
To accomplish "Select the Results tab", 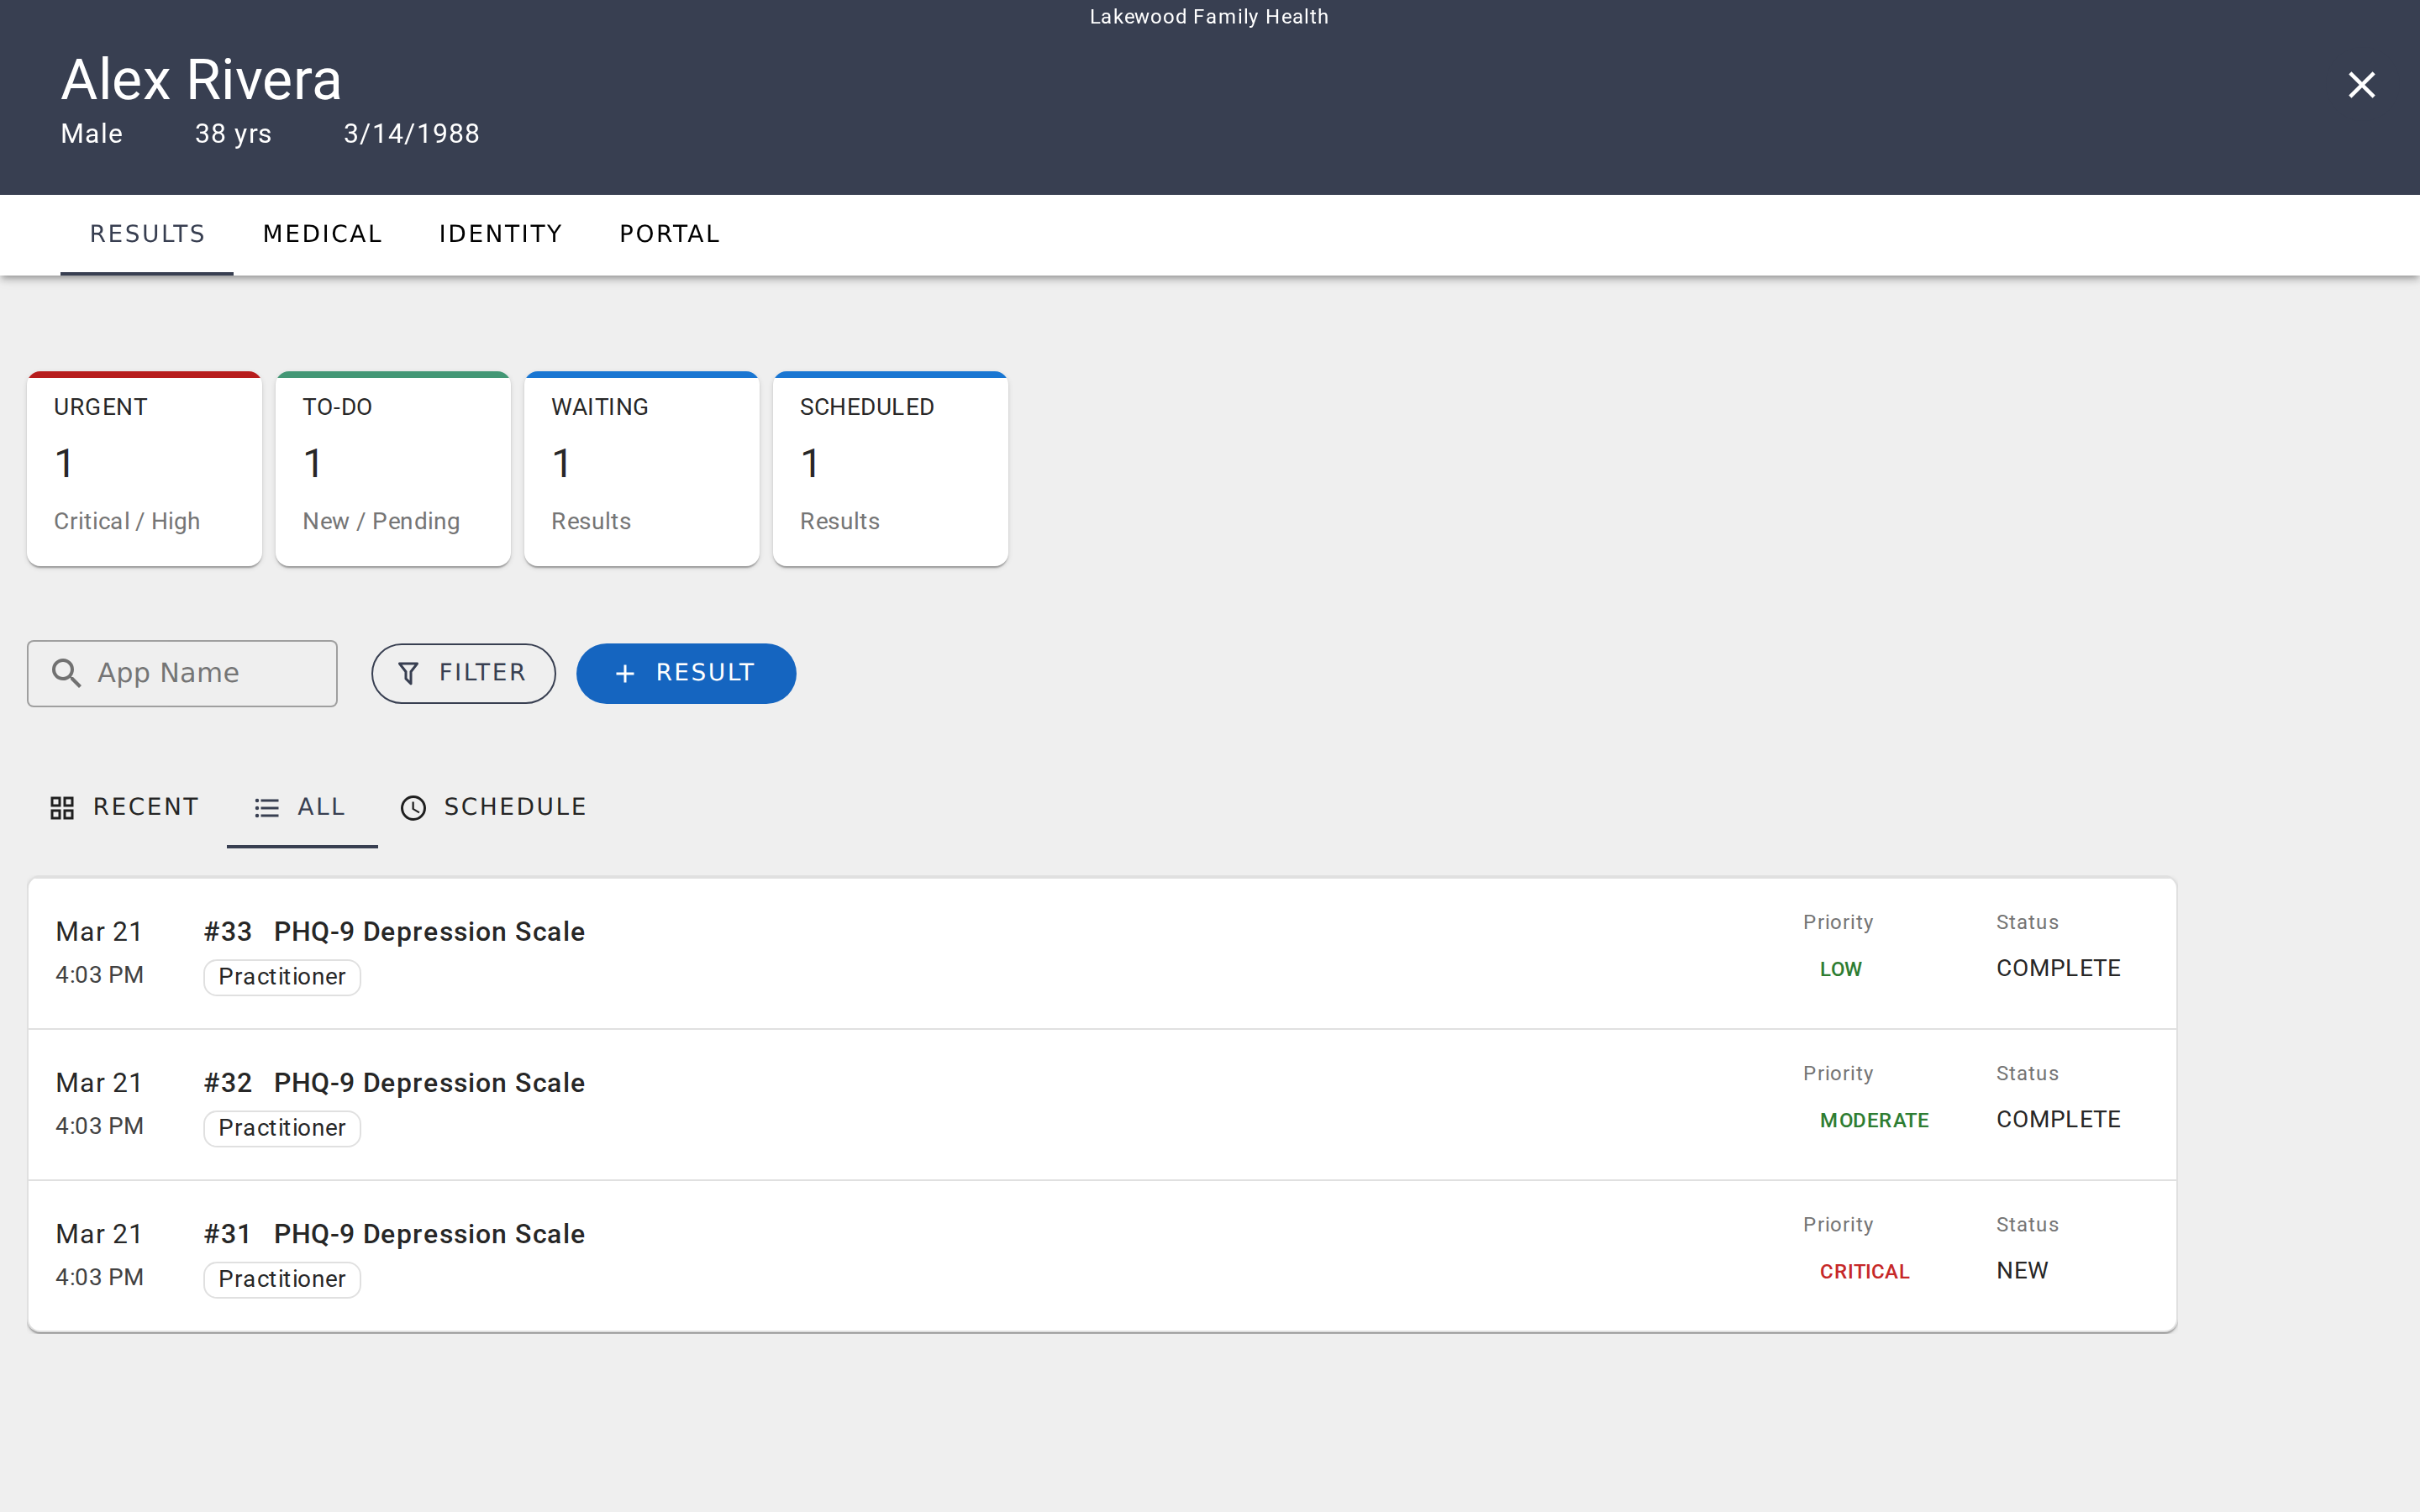I will (147, 234).
